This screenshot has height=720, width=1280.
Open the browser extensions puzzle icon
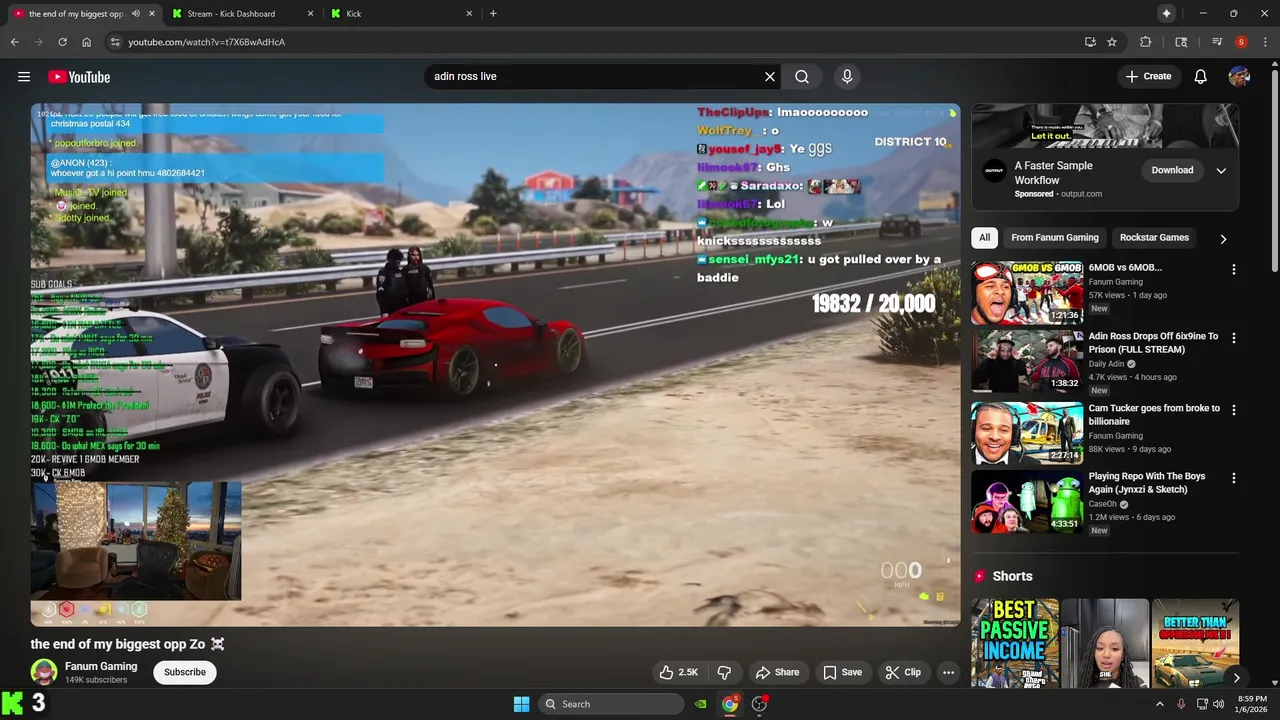[x=1146, y=42]
